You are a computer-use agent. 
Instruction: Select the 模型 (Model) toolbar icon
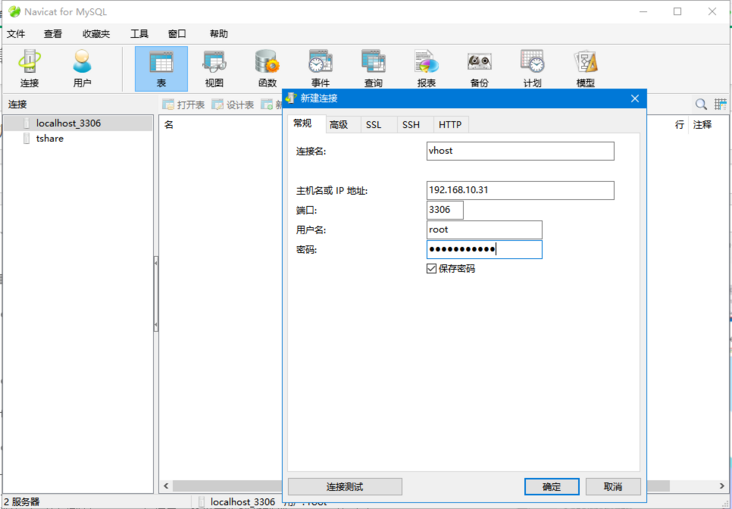pyautogui.click(x=585, y=69)
